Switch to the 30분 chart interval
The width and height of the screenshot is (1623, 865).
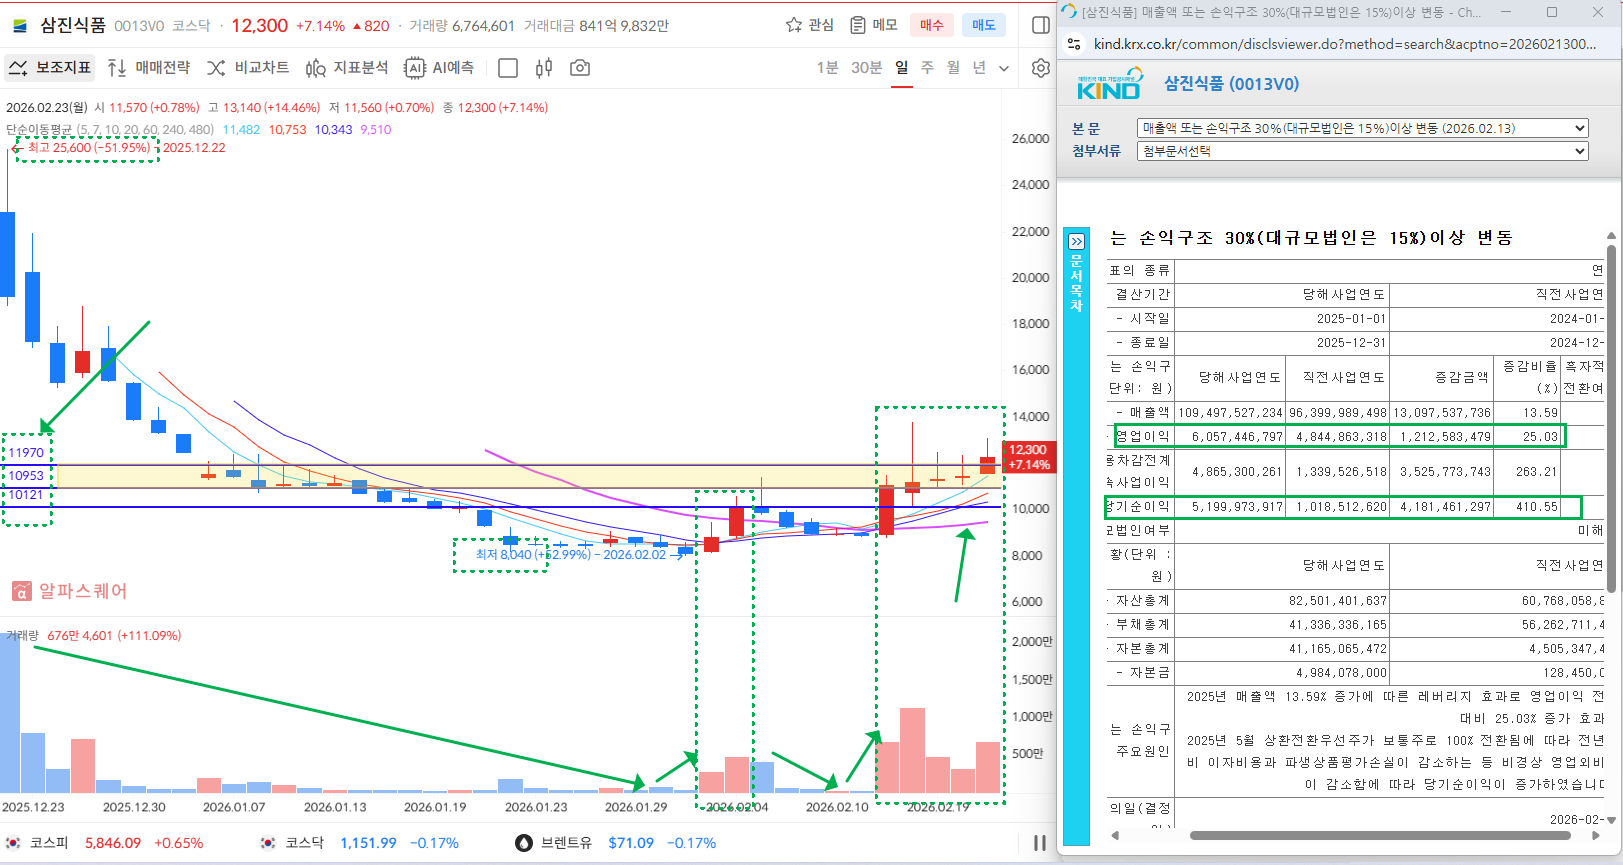tap(866, 68)
